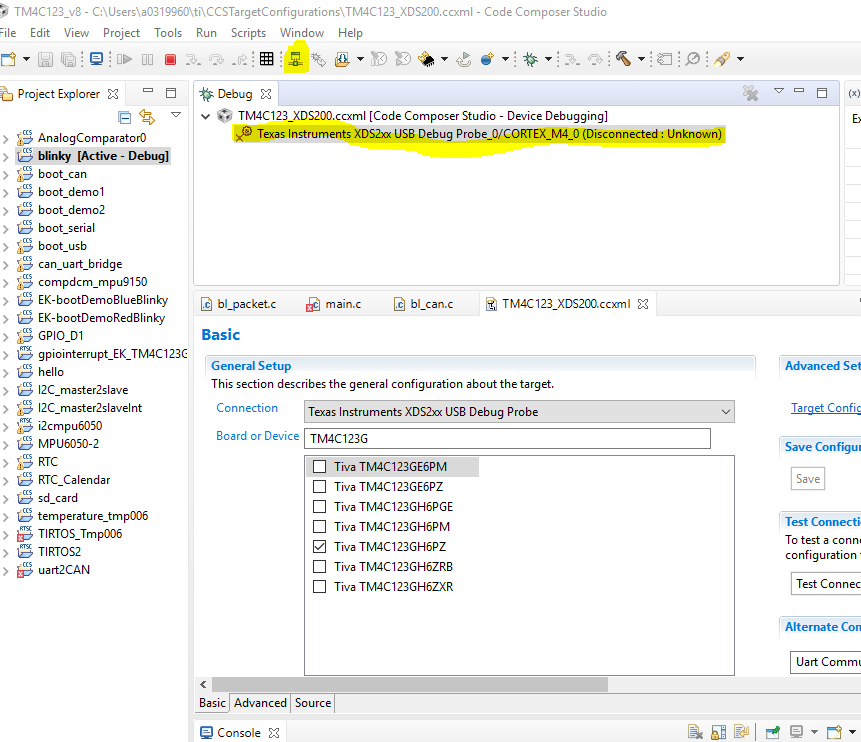Image resolution: width=861 pixels, height=742 pixels.
Task: Click the green bug Debug toolbar icon
Action: [530, 59]
